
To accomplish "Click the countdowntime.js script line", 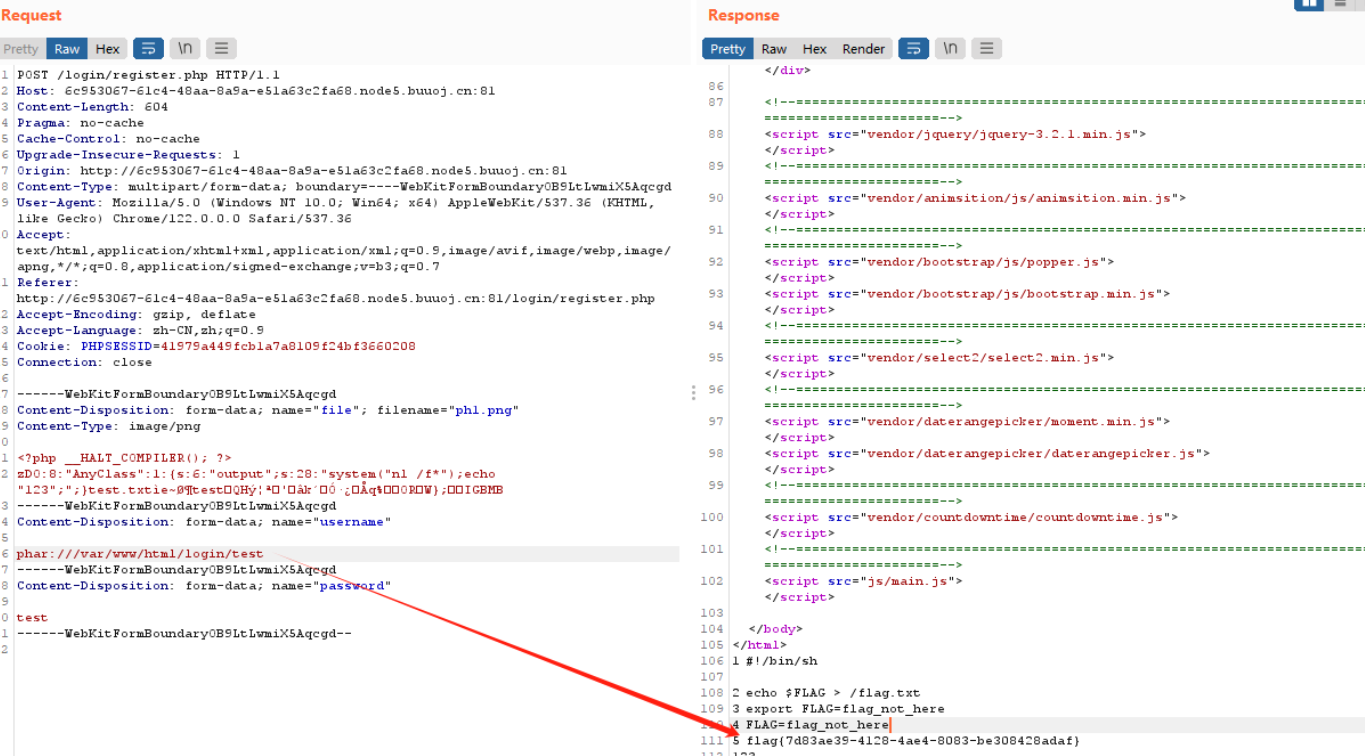I will pyautogui.click(x=971, y=518).
